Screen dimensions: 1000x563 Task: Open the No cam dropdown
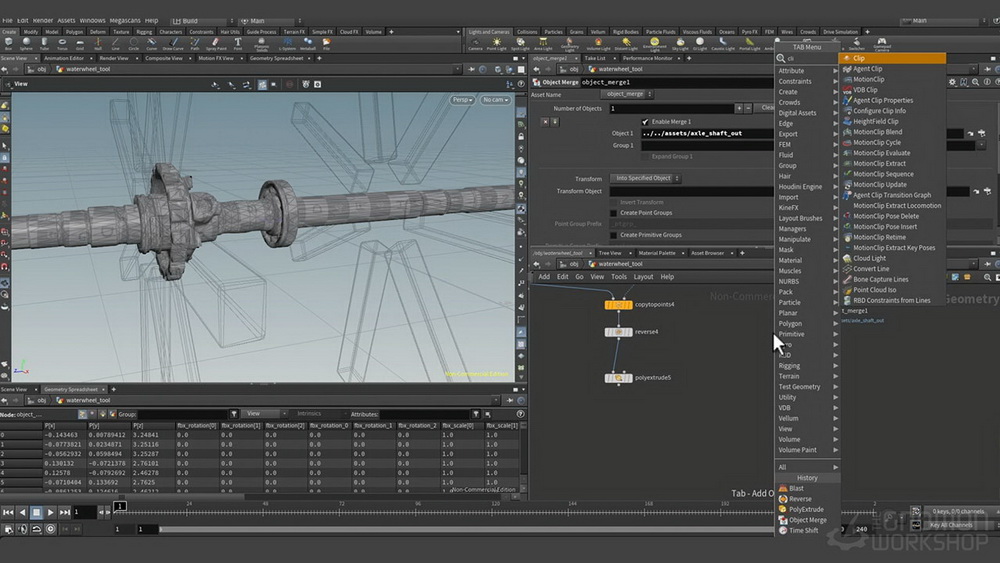(496, 100)
